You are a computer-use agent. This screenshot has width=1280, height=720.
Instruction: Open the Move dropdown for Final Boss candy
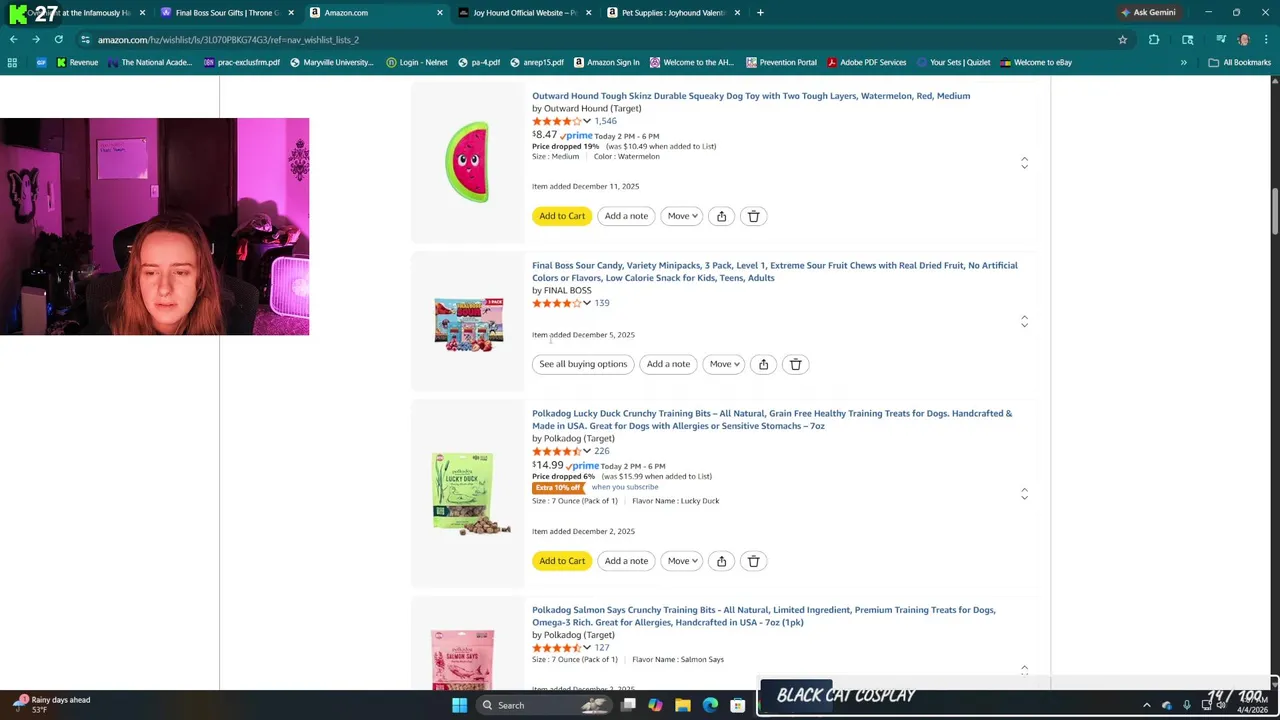(724, 364)
